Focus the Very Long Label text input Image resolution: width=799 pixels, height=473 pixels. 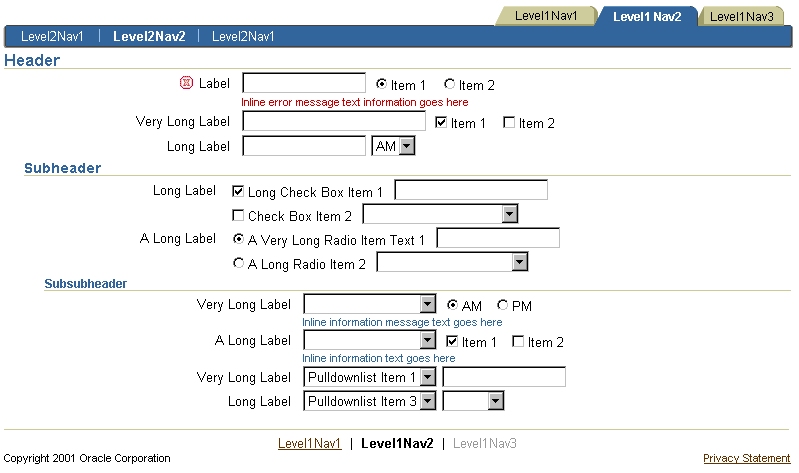334,121
